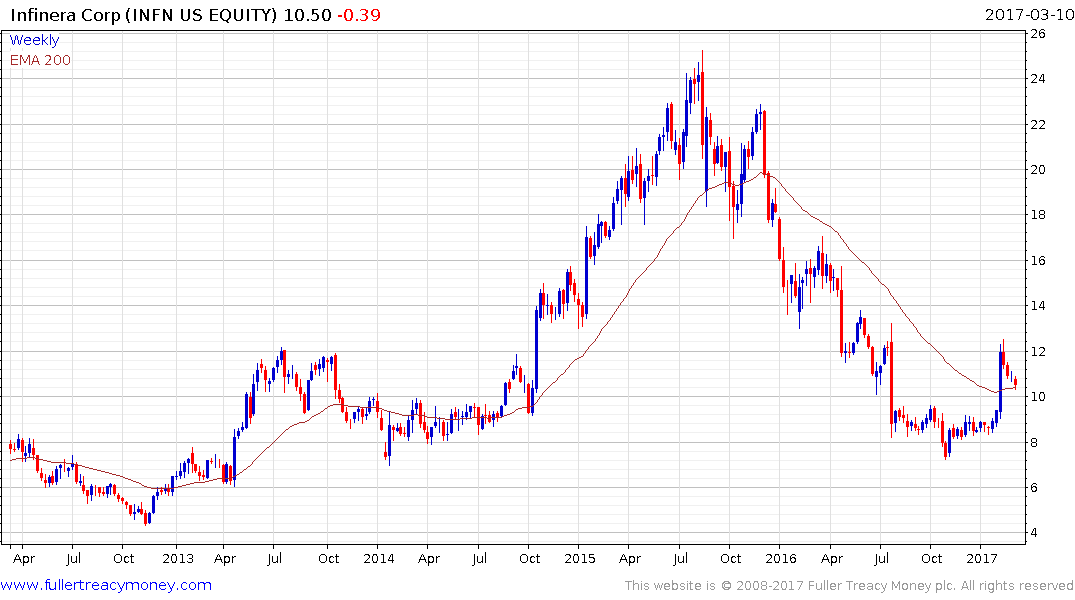This screenshot has height=600, width=1075.
Task: Click the y-axis label 14
Action: [x=1038, y=306]
